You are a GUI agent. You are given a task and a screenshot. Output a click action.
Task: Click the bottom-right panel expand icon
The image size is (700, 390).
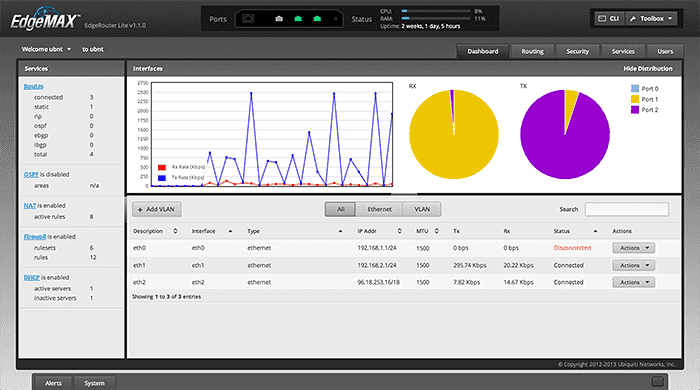tap(657, 382)
